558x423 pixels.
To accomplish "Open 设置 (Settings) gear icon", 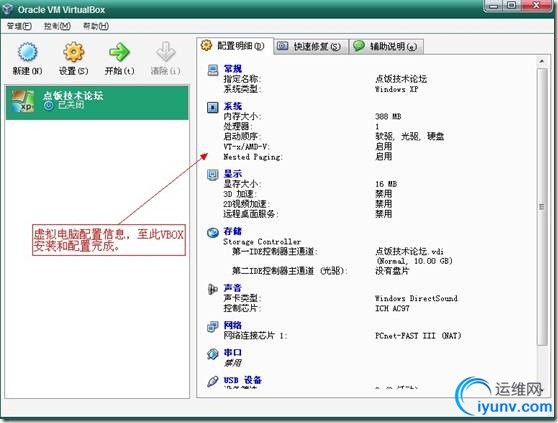I will coord(74,52).
